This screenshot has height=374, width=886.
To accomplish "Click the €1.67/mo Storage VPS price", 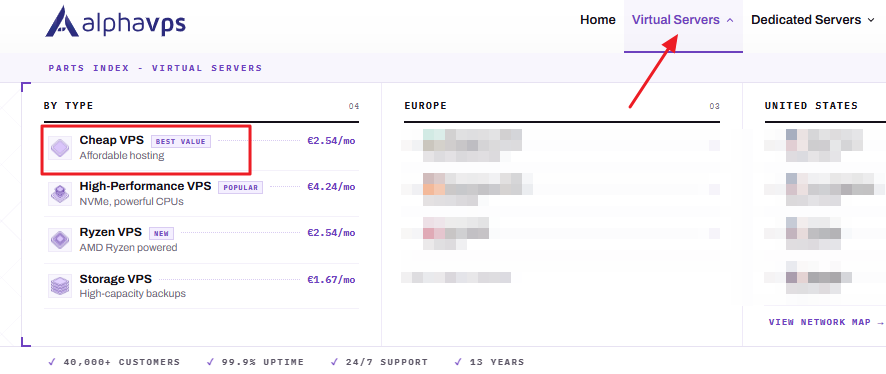I will (x=331, y=280).
